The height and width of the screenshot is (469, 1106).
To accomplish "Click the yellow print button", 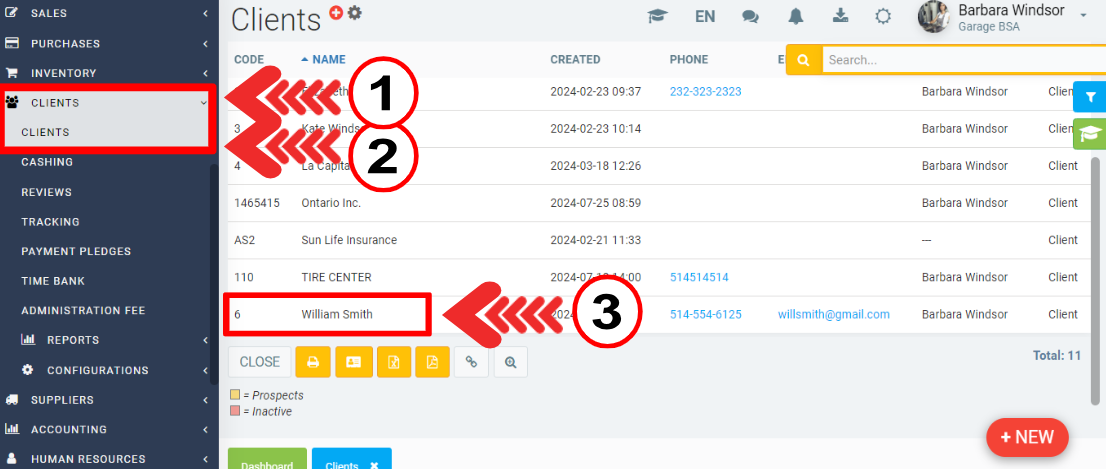I will point(312,362).
